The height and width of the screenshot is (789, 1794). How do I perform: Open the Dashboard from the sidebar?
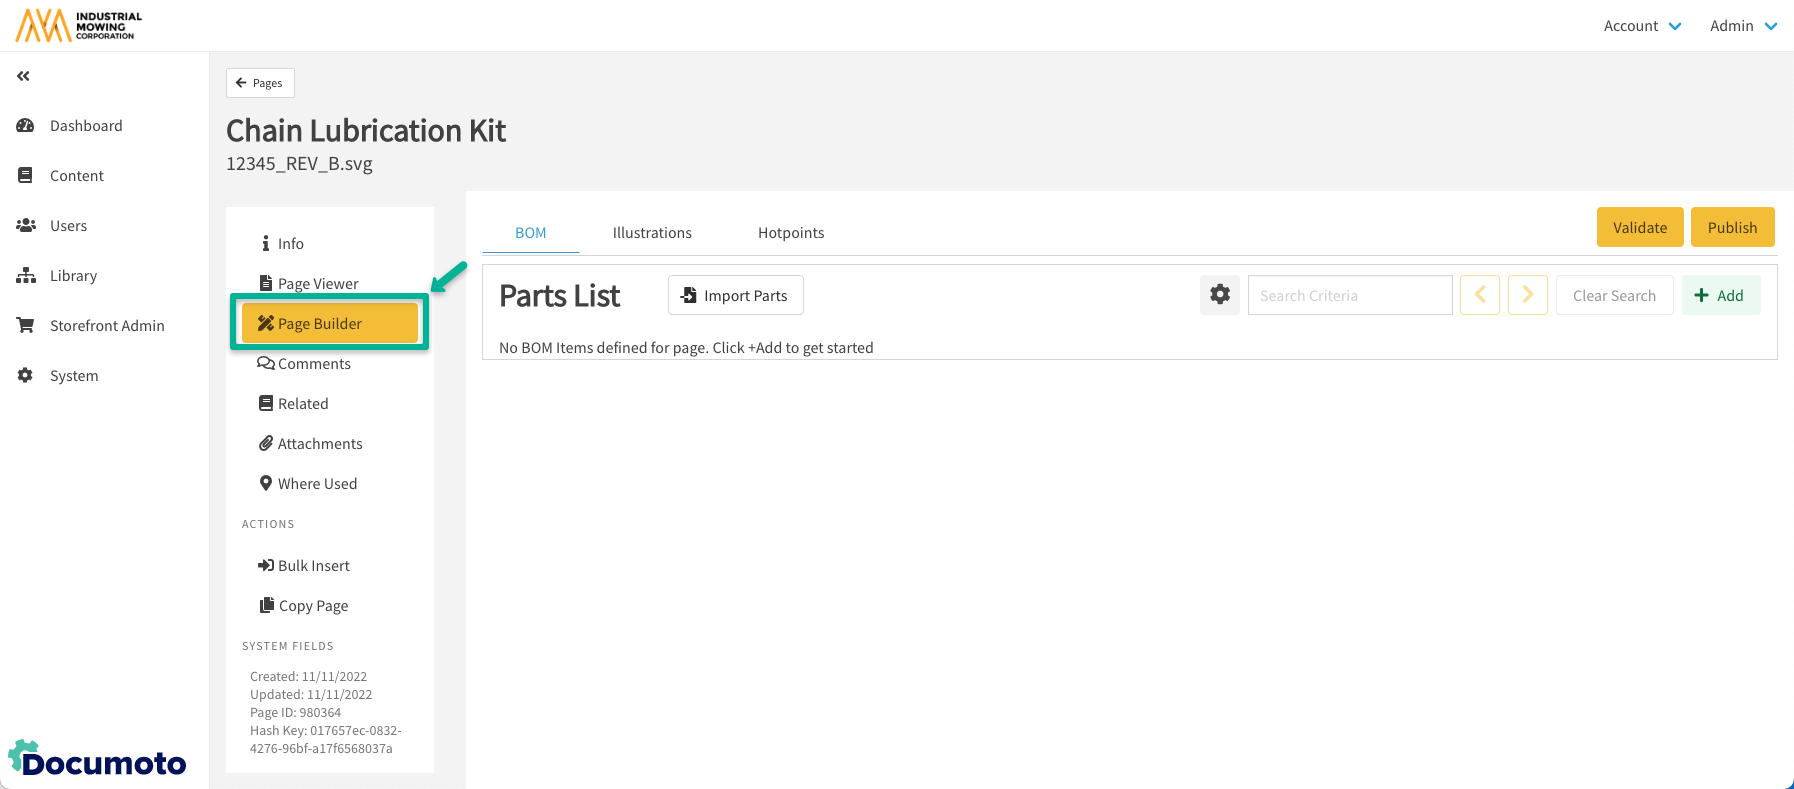pos(86,126)
